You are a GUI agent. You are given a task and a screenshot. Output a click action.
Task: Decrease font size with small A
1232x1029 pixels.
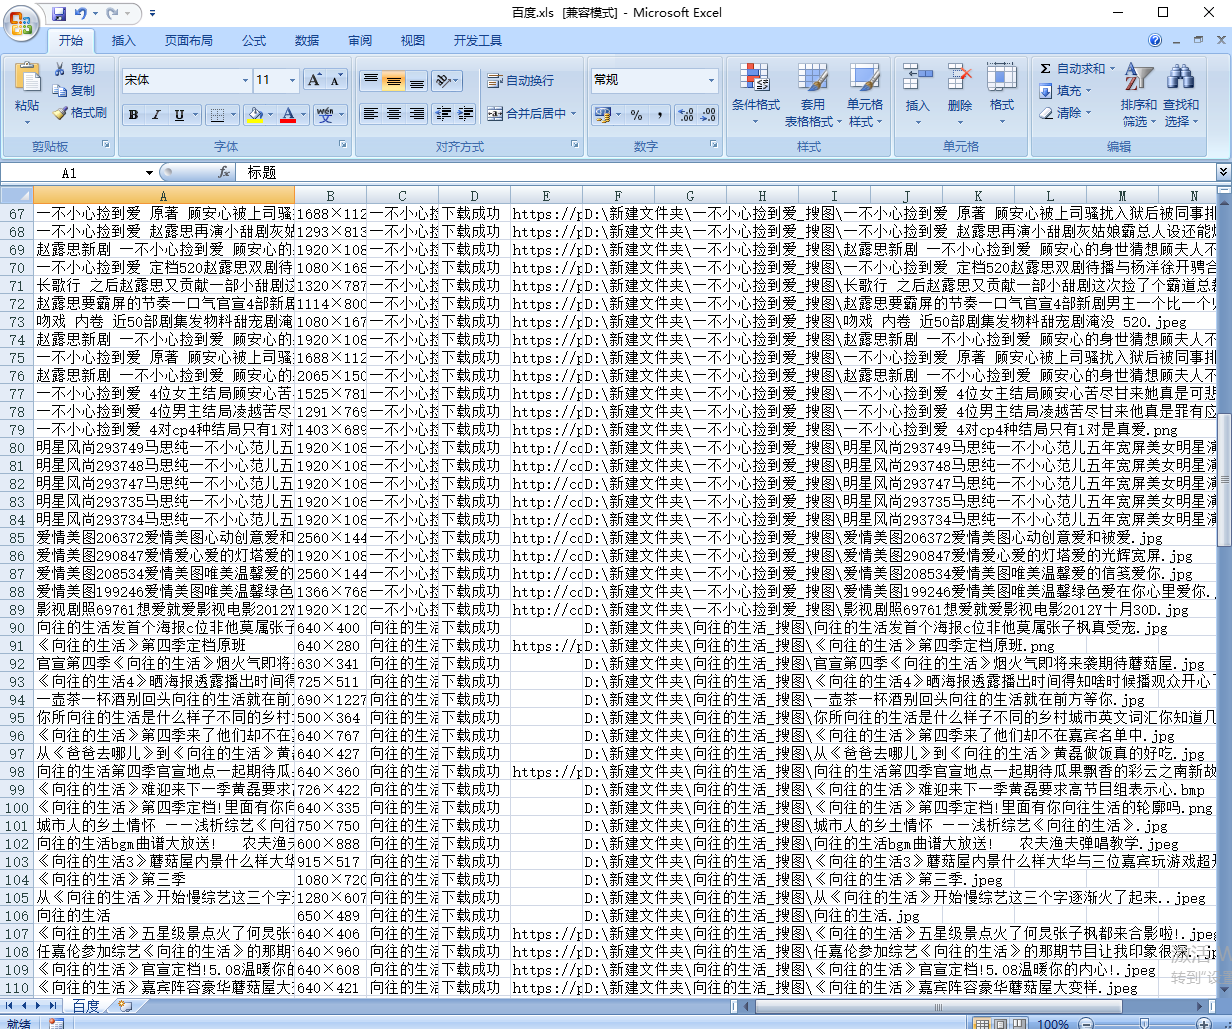tap(336, 80)
